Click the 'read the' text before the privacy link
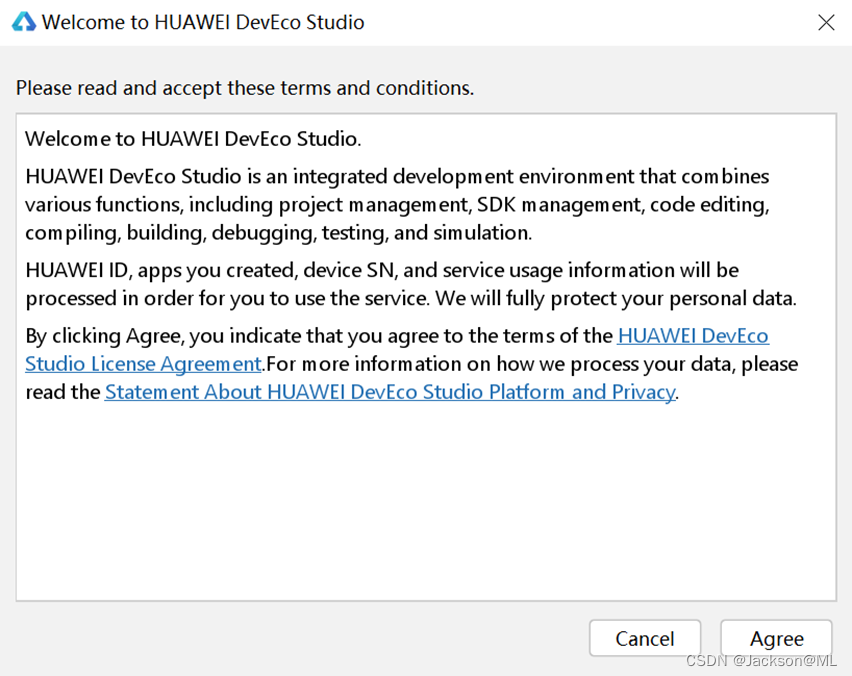The image size is (852, 676). click(x=63, y=392)
